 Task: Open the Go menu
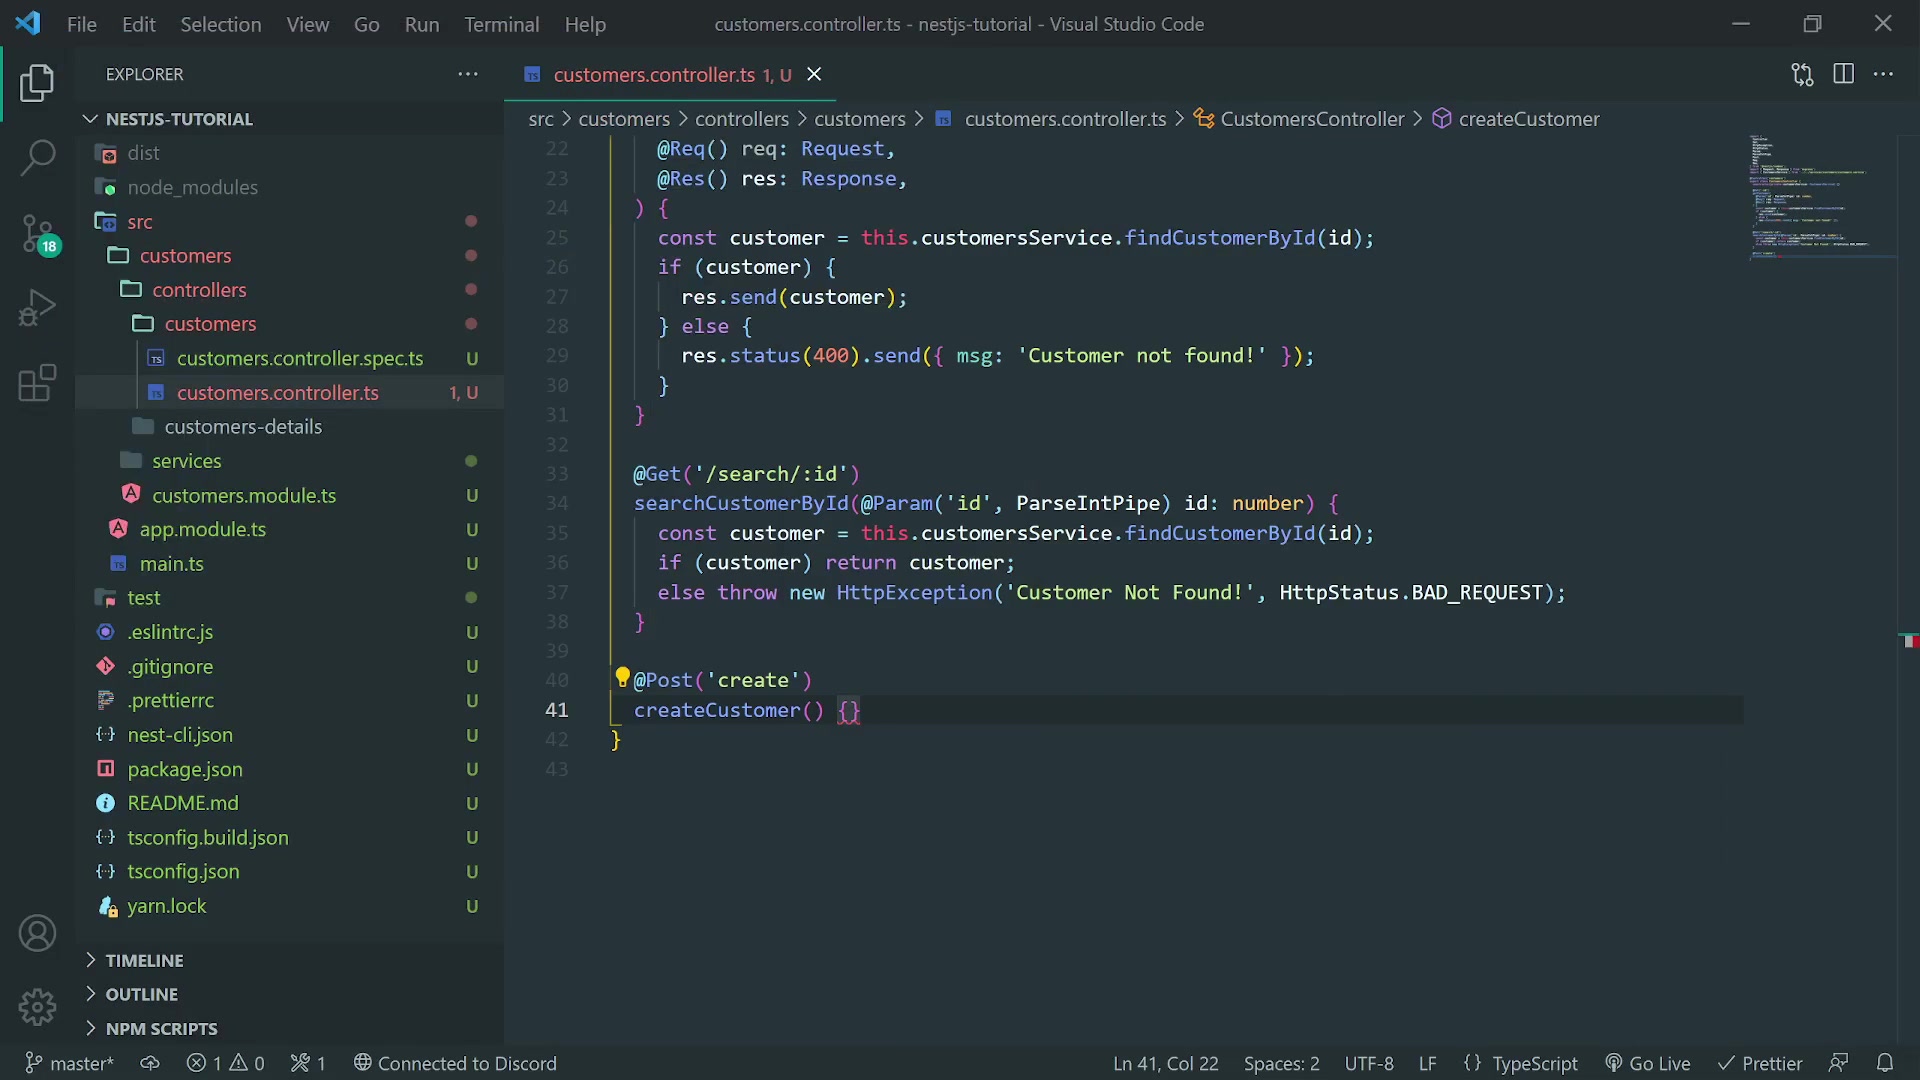click(367, 24)
